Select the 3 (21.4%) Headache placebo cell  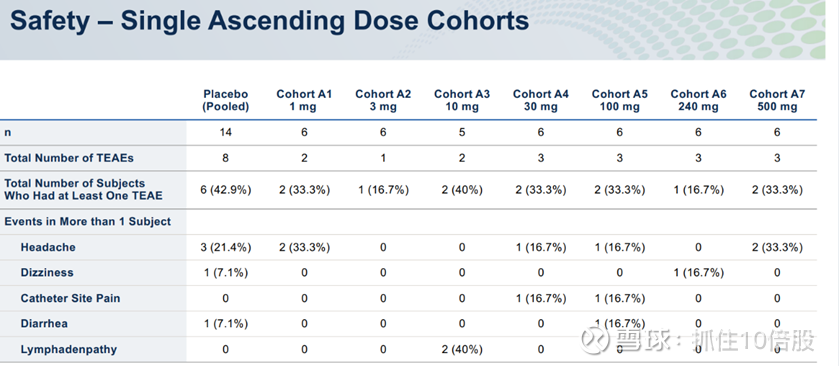click(x=225, y=247)
